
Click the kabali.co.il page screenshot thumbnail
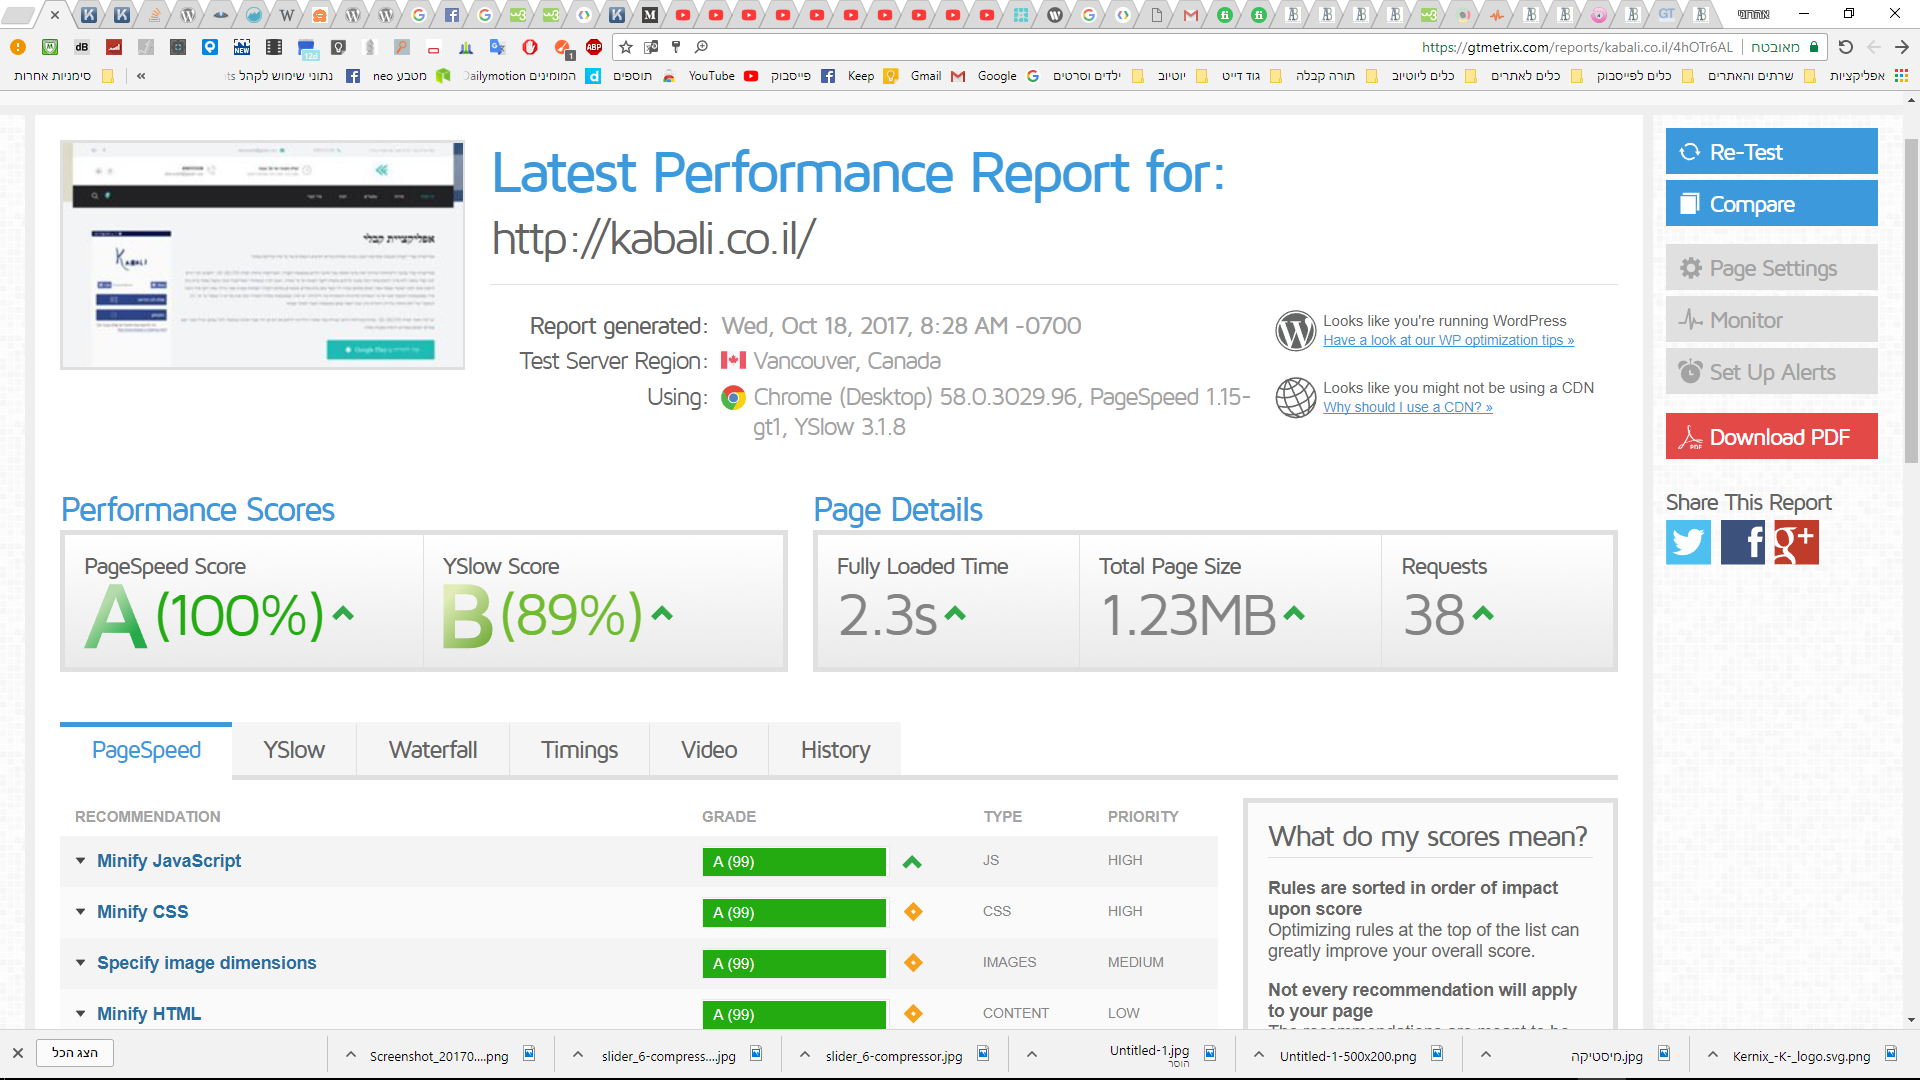(x=262, y=255)
